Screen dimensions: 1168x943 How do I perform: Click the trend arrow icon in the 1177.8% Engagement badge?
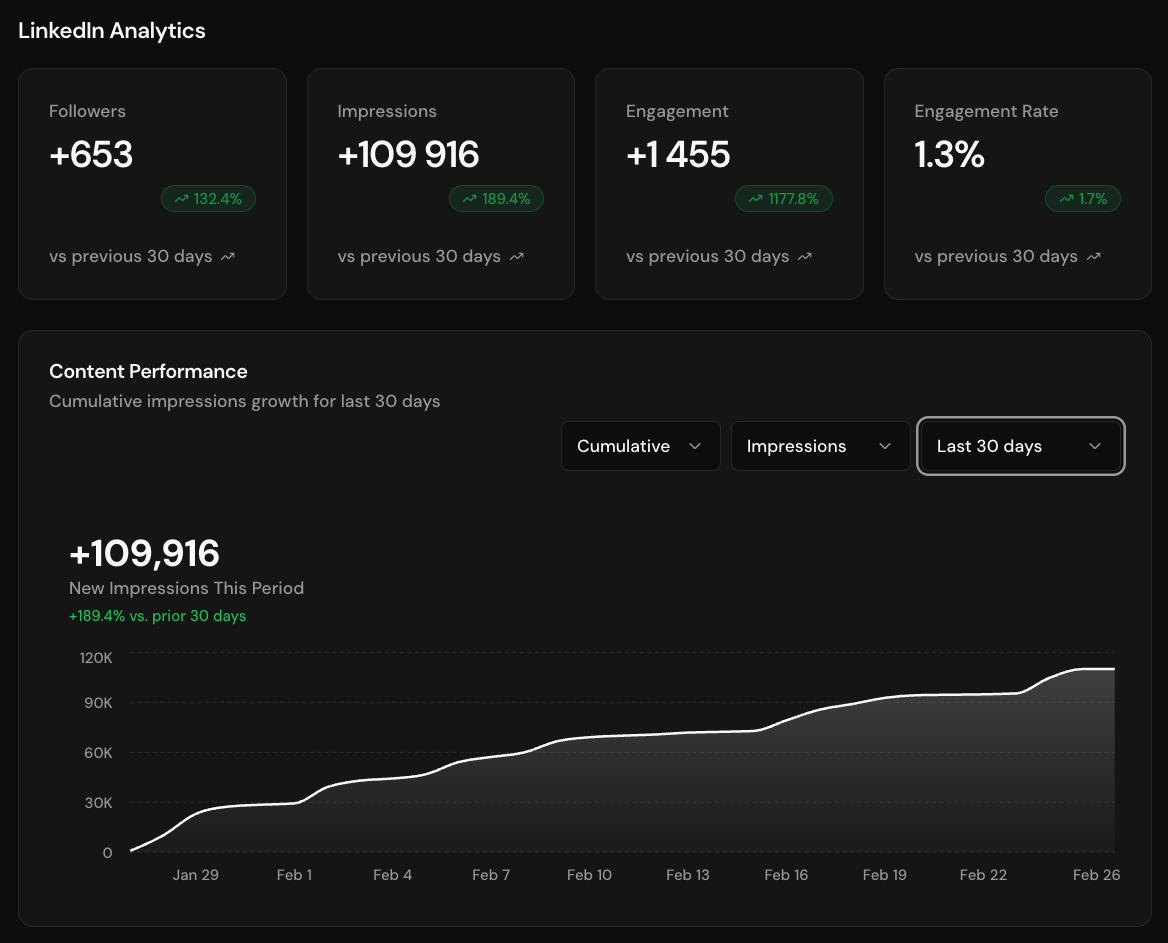[x=755, y=198]
